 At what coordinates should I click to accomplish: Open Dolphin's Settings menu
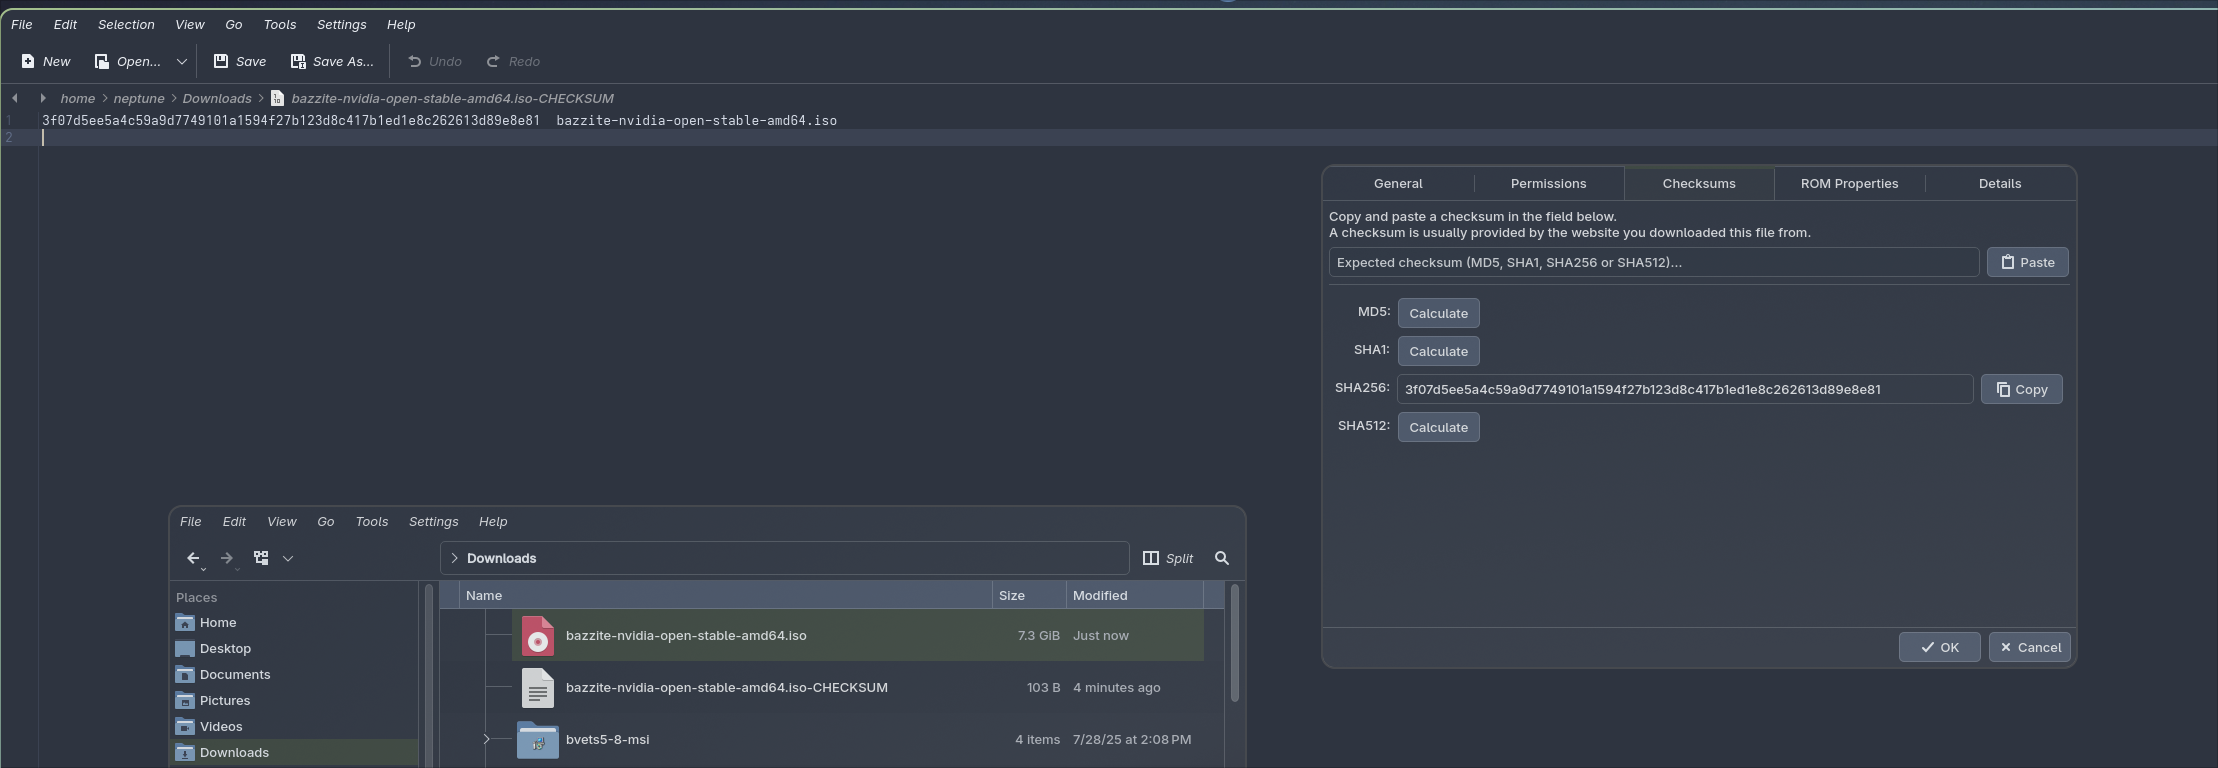[433, 521]
